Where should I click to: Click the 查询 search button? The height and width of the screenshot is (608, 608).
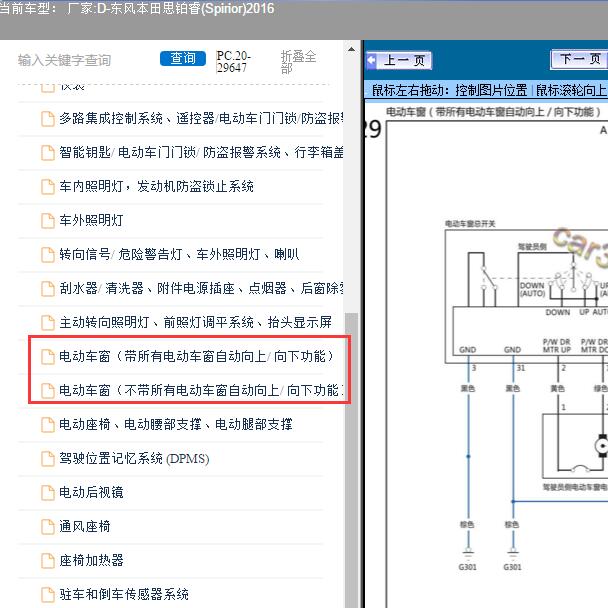tap(183, 59)
